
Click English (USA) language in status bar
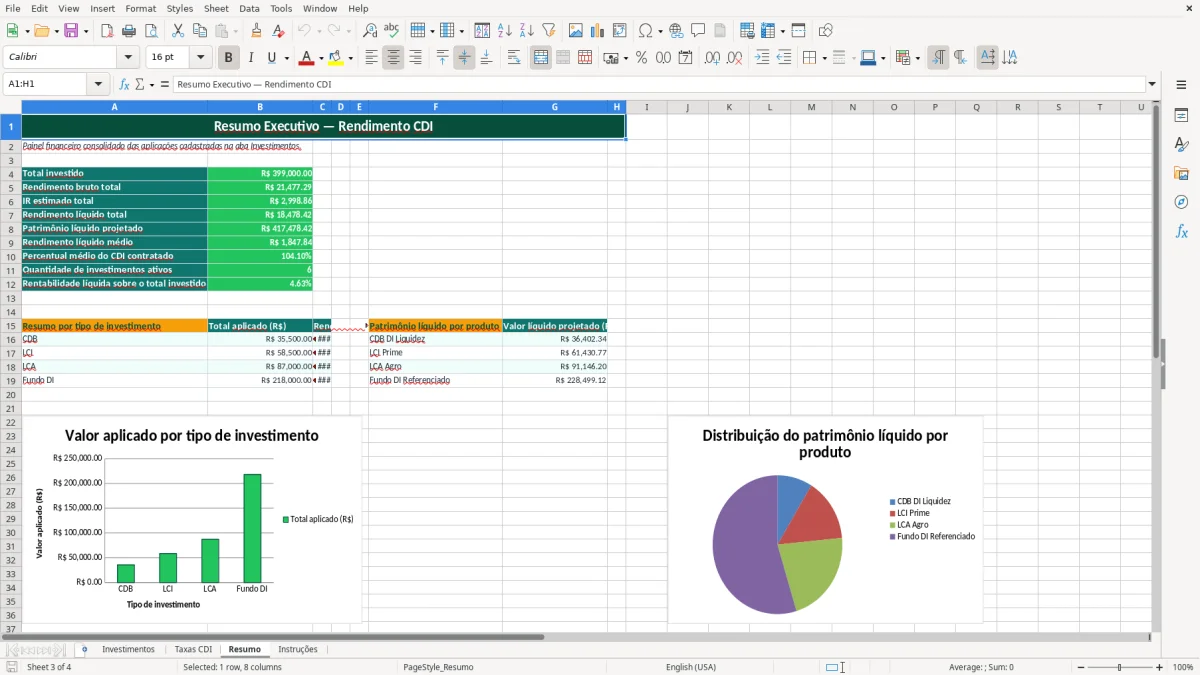(691, 667)
